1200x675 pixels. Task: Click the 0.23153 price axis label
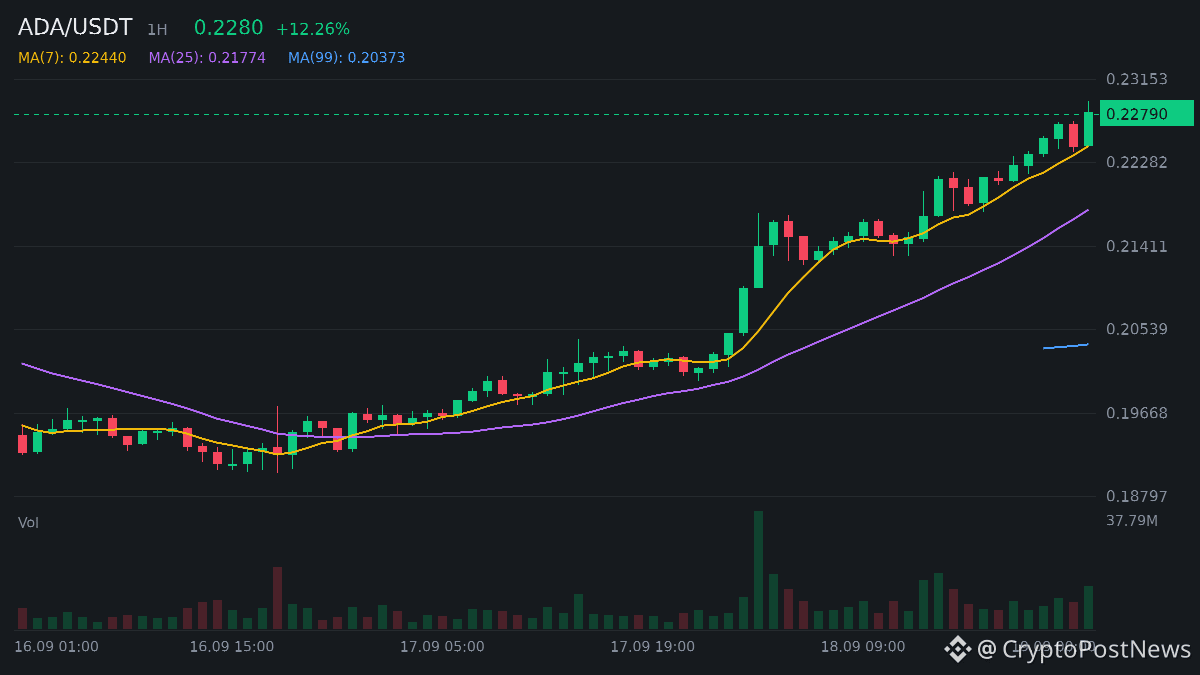[x=1137, y=79]
